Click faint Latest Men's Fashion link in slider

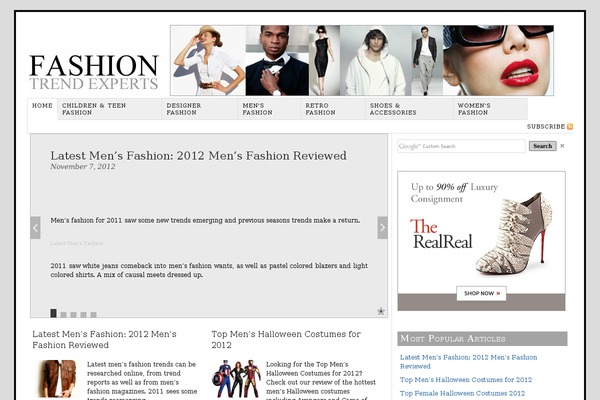pos(77,243)
